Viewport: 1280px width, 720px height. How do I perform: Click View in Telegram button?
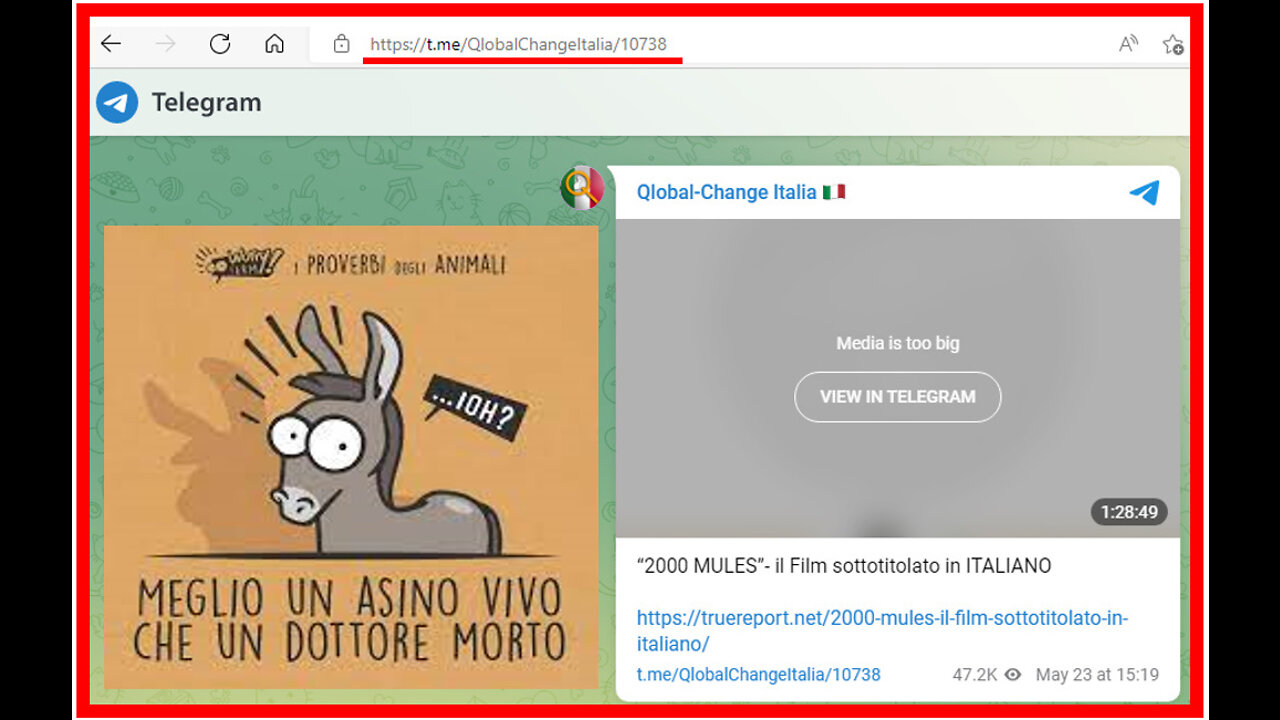point(898,397)
